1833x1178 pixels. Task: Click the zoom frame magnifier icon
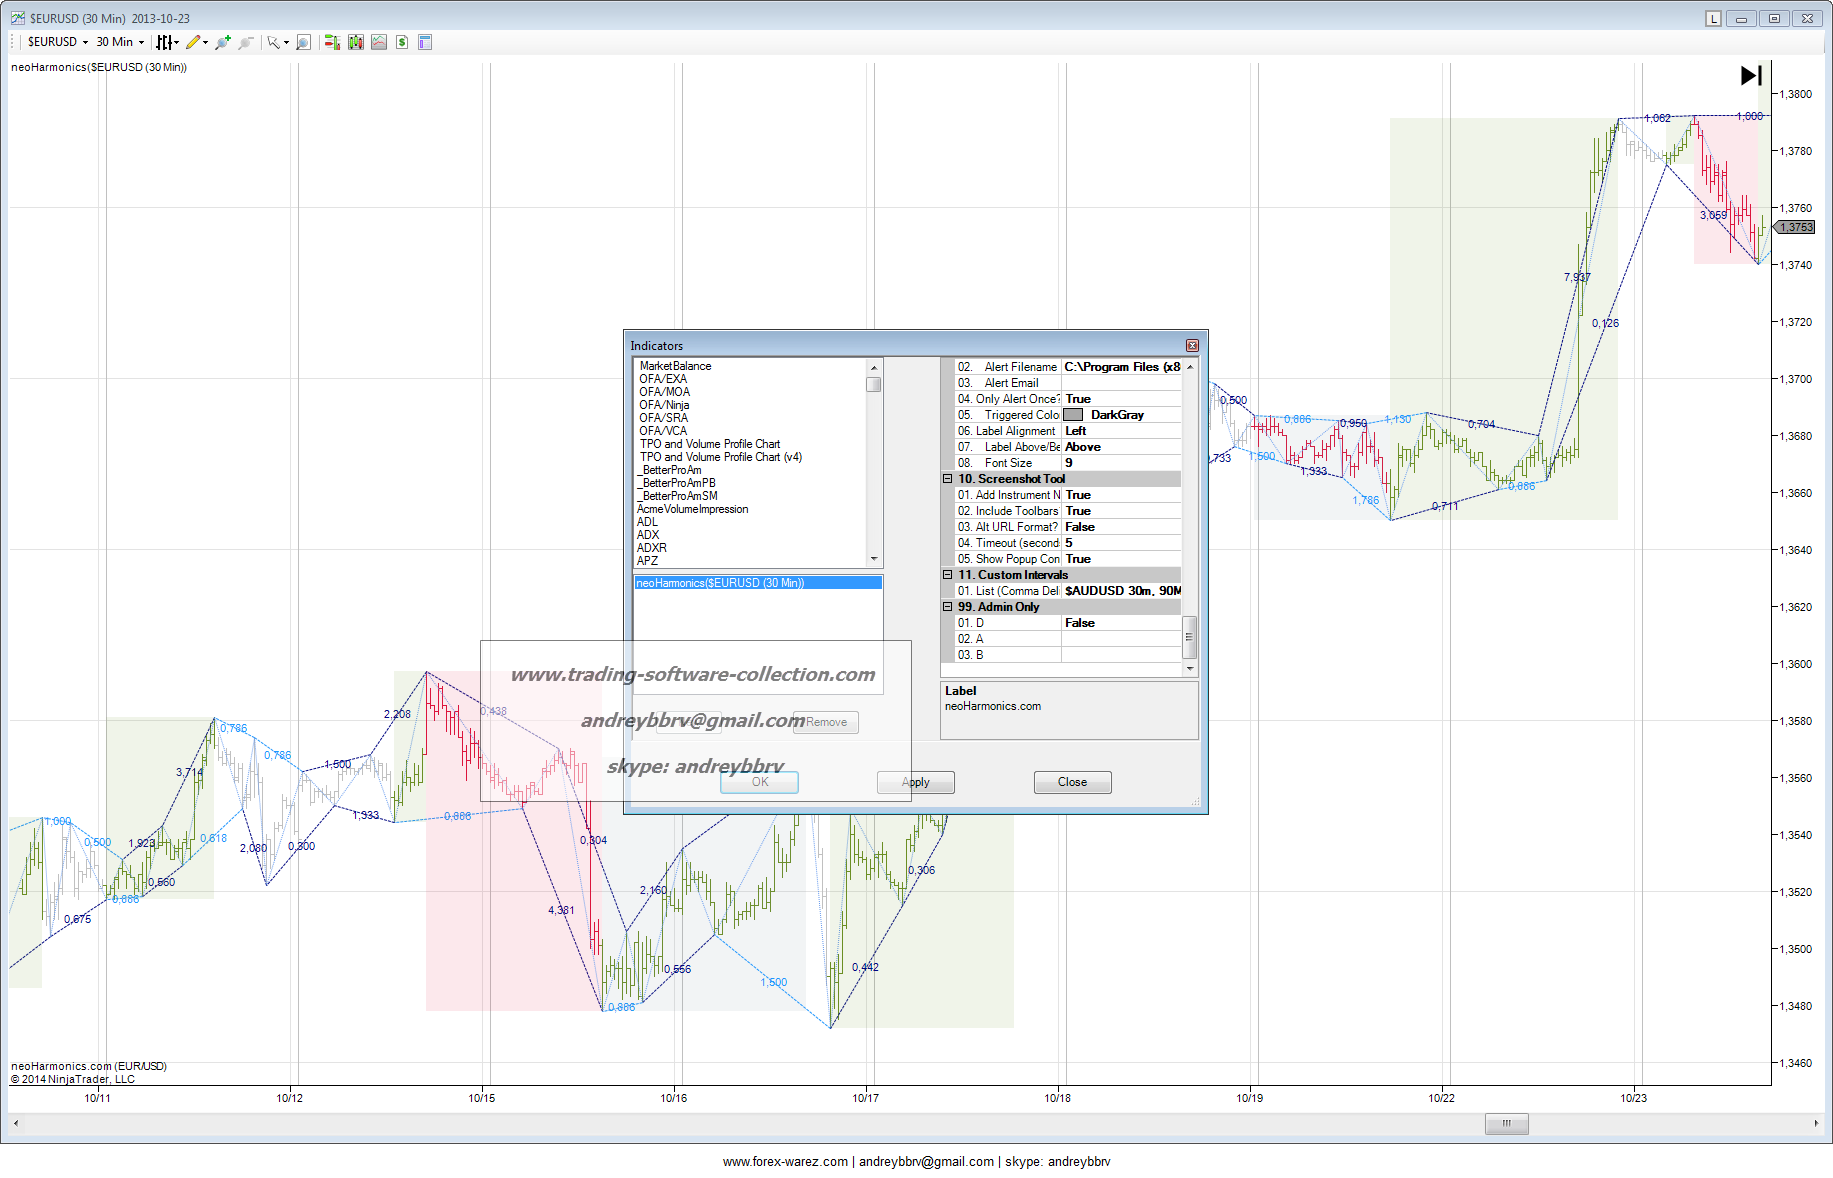click(x=304, y=42)
